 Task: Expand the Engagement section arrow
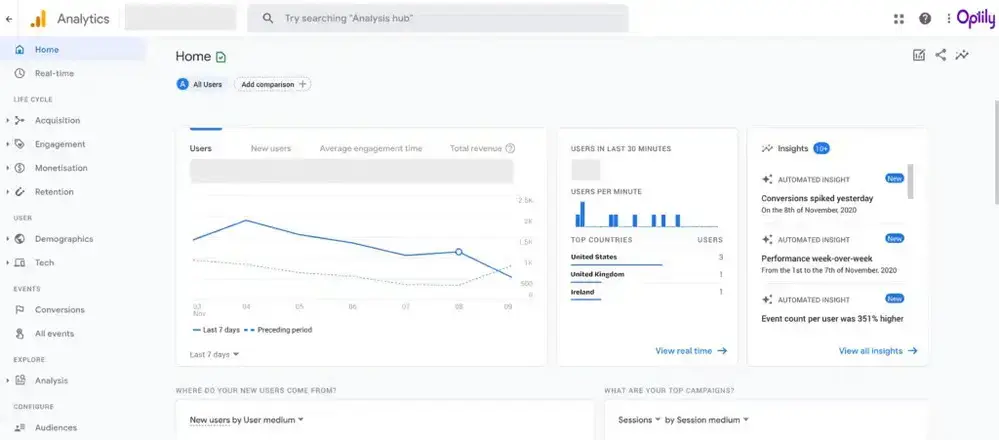[8, 144]
